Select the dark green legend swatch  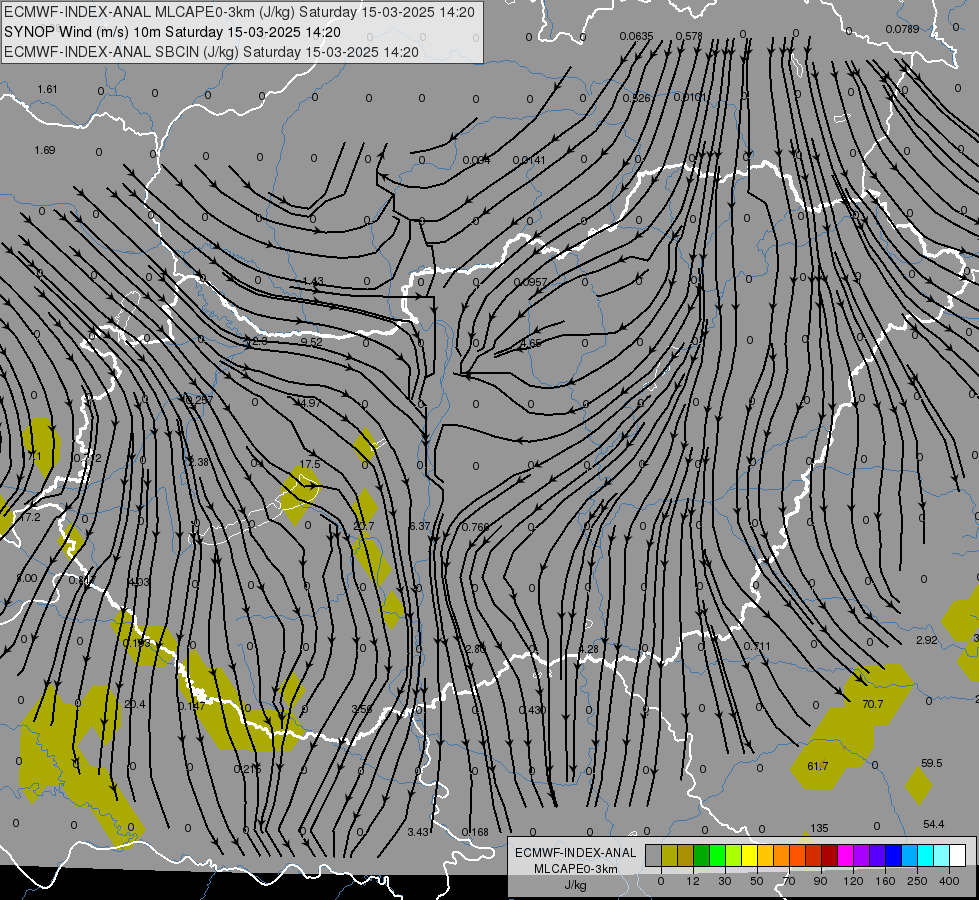pyautogui.click(x=702, y=855)
